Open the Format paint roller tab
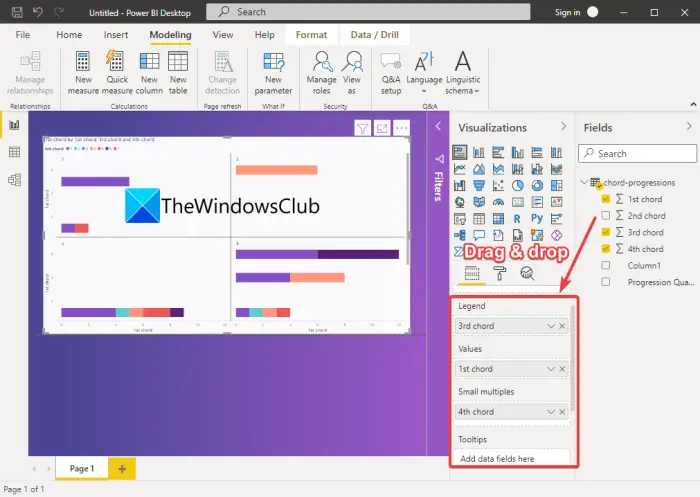 pyautogui.click(x=499, y=273)
